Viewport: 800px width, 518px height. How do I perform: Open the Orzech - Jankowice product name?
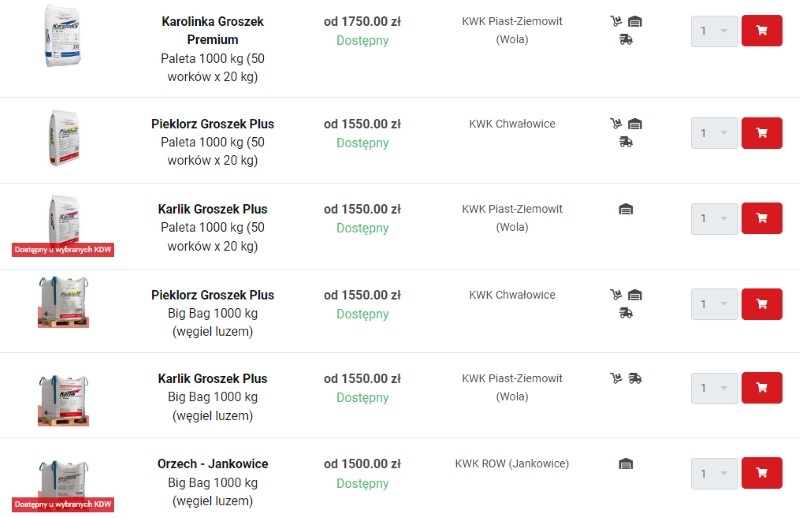pyautogui.click(x=212, y=464)
